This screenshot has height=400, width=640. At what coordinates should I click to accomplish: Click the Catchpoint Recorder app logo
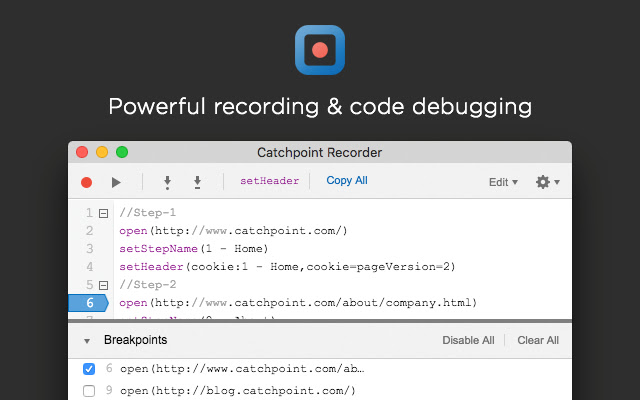[x=320, y=49]
